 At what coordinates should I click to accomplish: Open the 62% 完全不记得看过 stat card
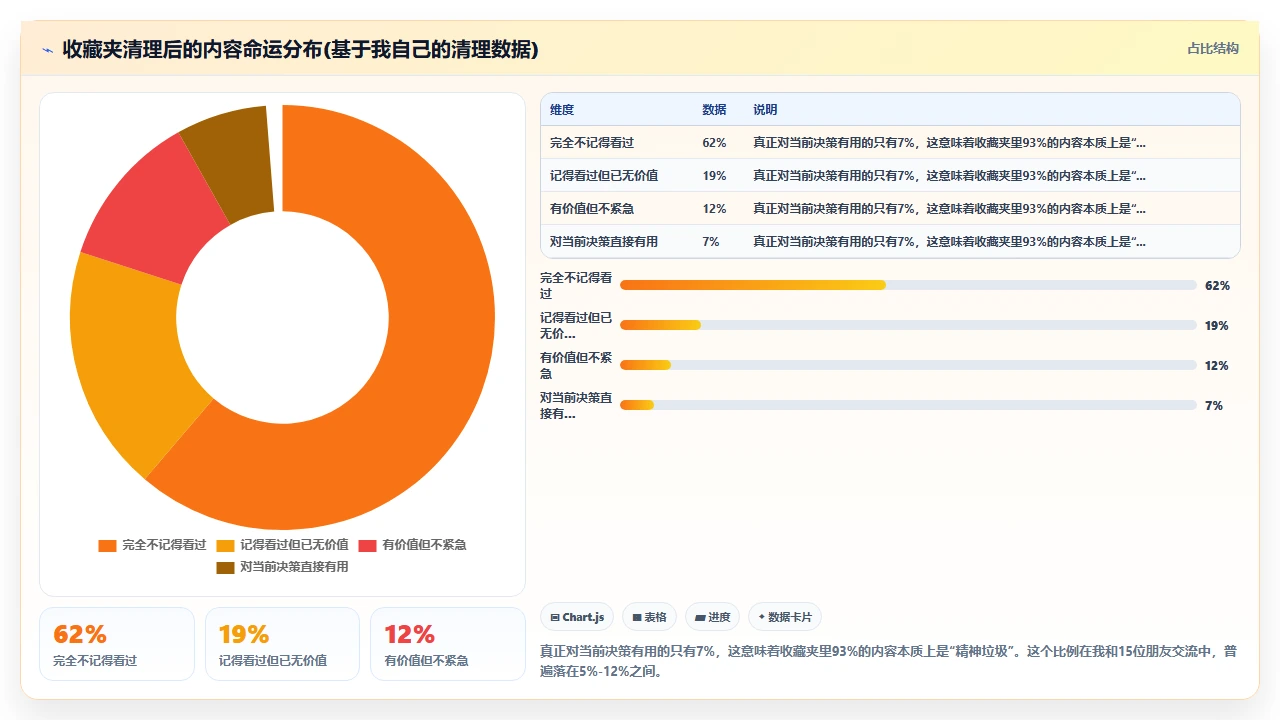point(117,644)
